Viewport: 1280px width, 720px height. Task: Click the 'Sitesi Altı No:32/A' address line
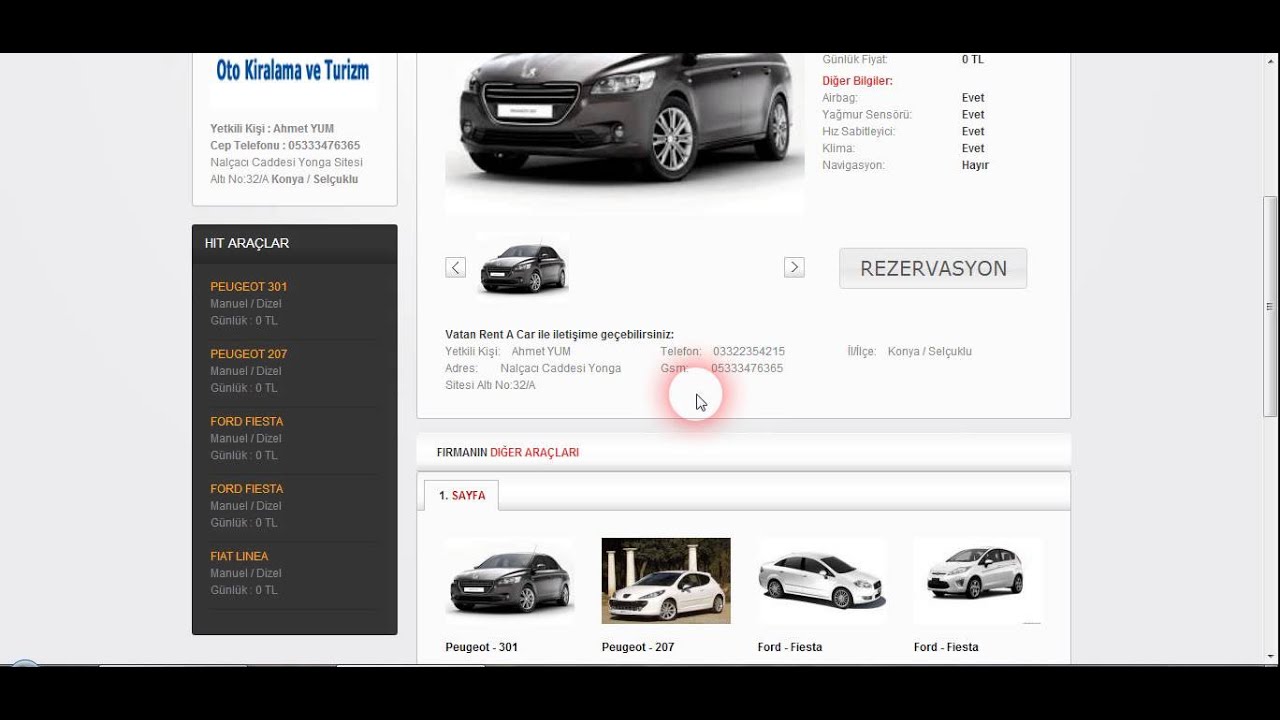[490, 385]
